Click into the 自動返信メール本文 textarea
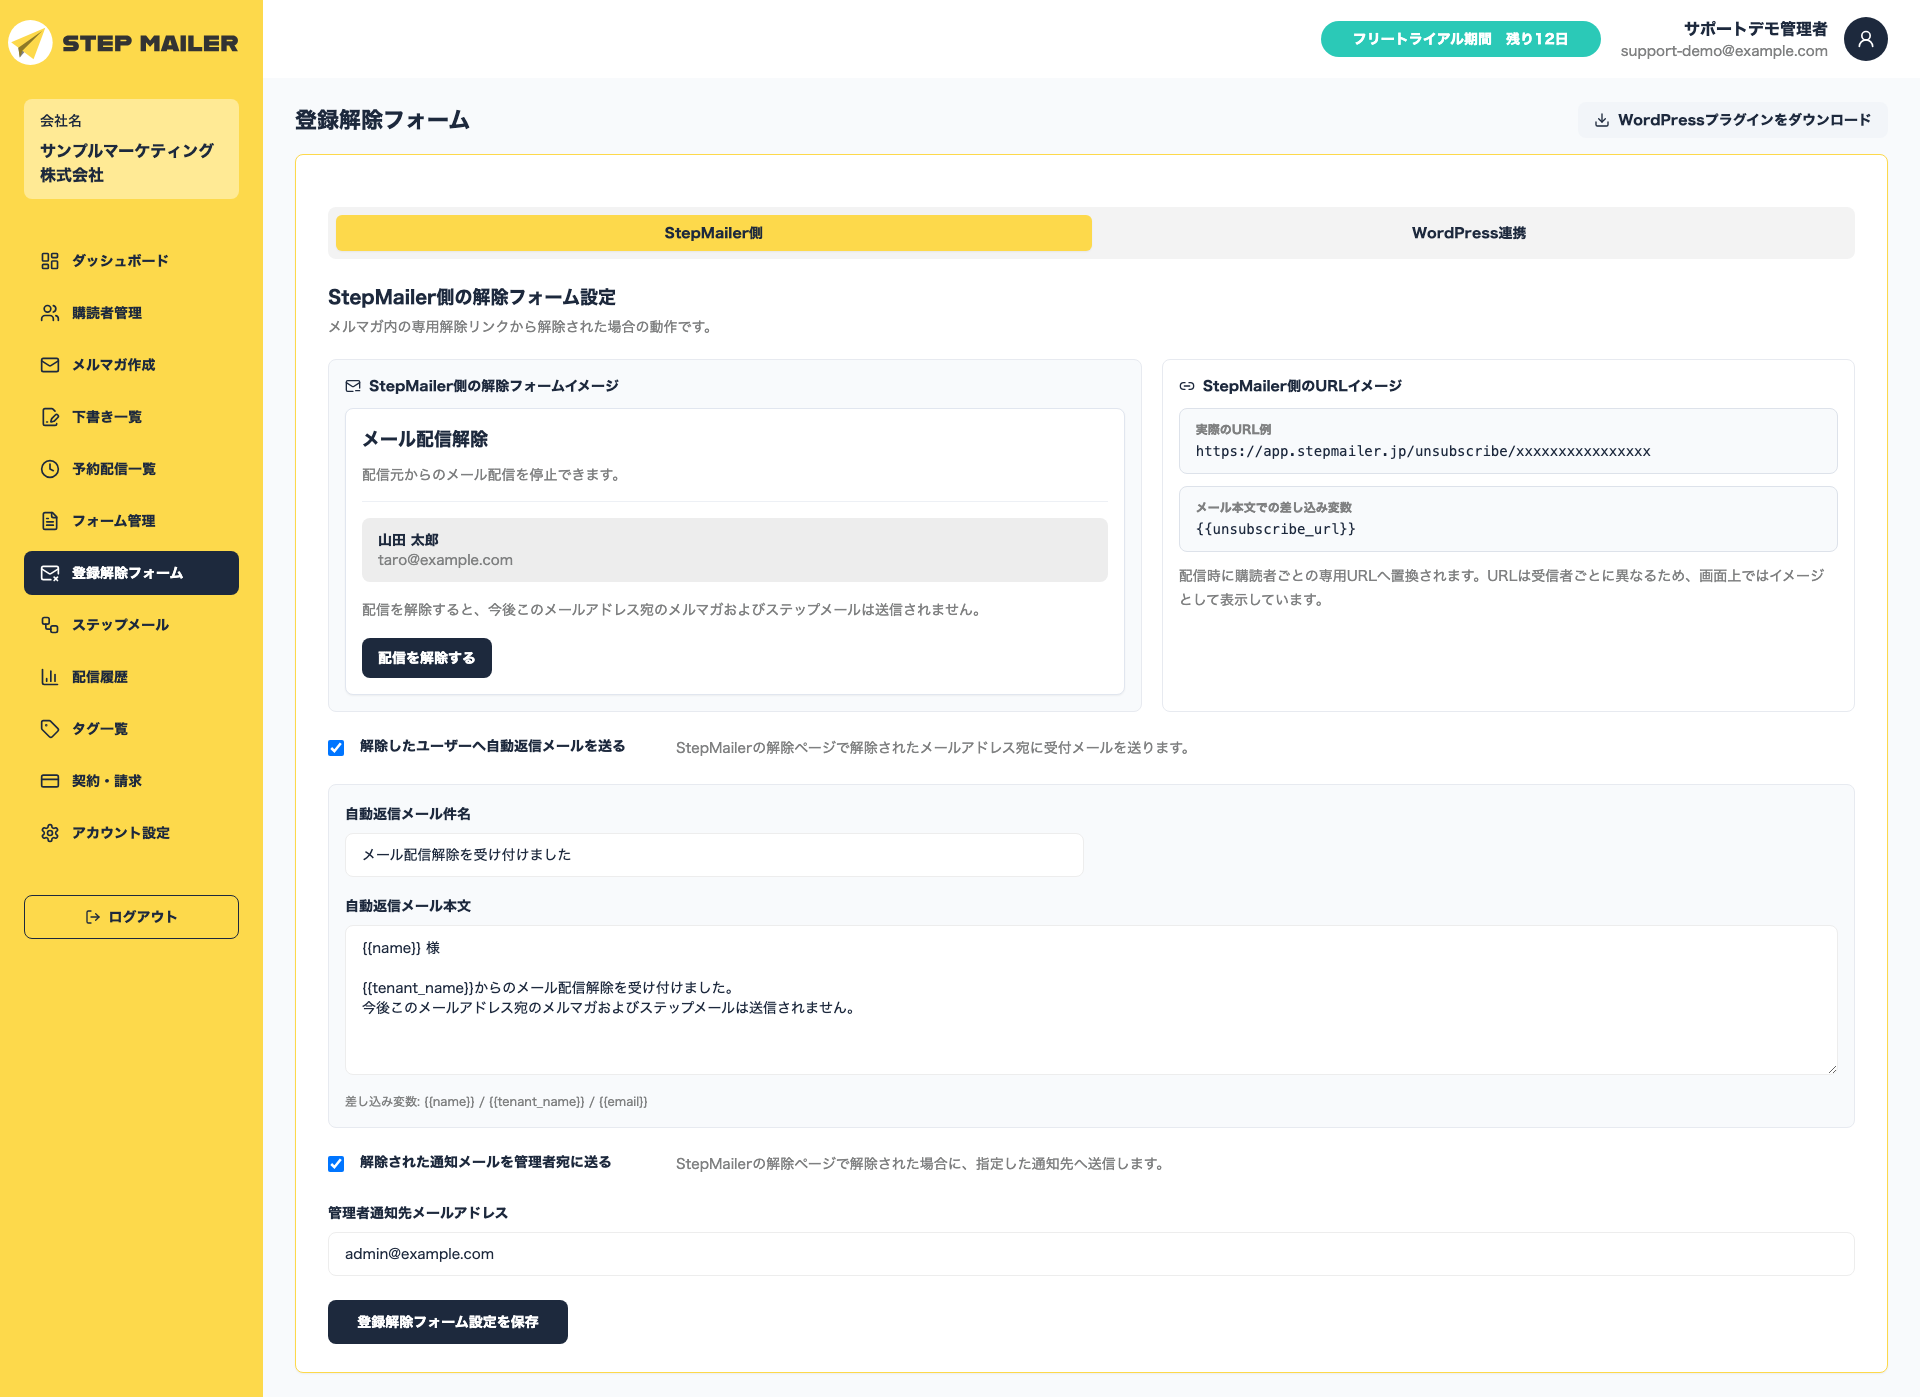The image size is (1920, 1397). coord(1091,1000)
